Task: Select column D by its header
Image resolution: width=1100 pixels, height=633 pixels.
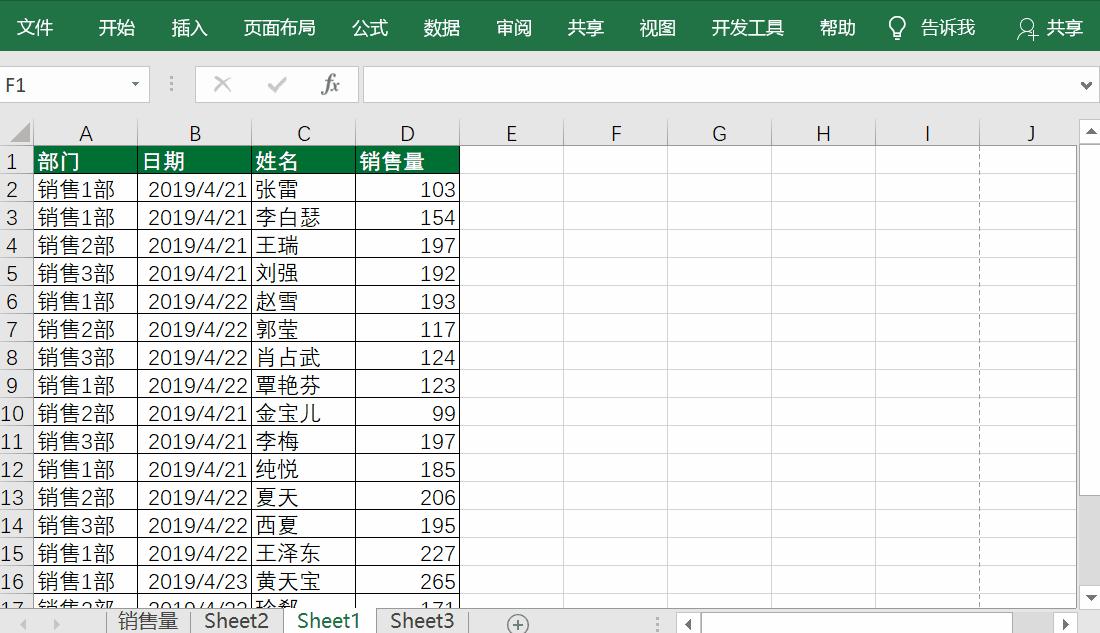Action: [x=407, y=132]
